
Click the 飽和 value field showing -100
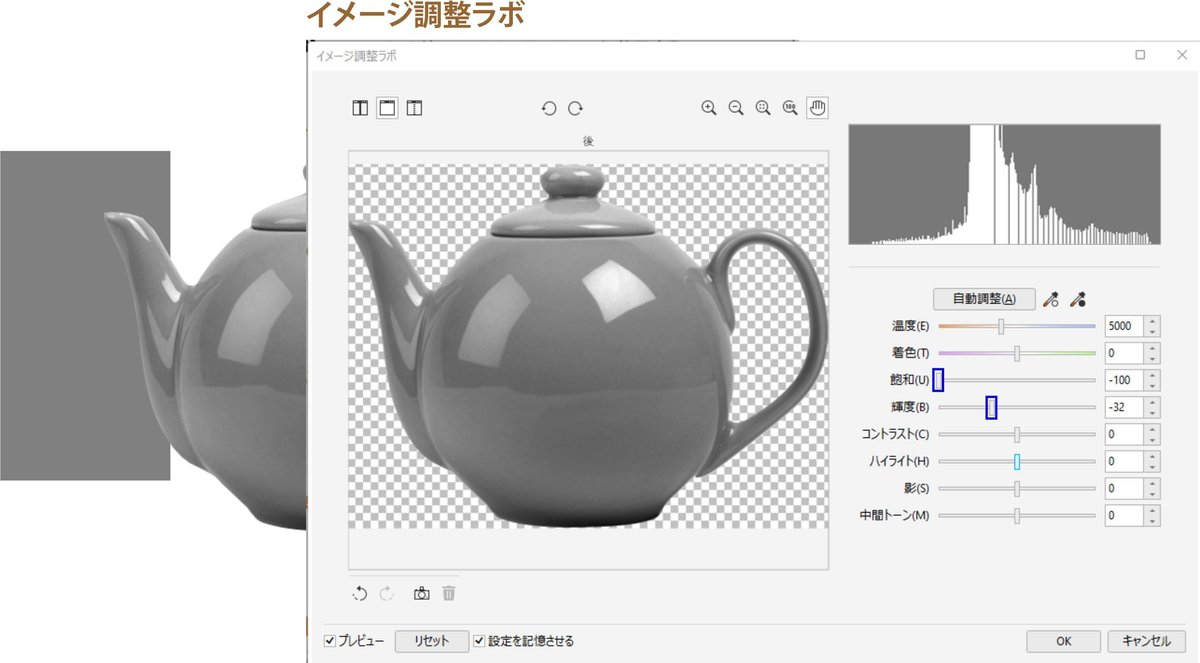(x=1124, y=380)
